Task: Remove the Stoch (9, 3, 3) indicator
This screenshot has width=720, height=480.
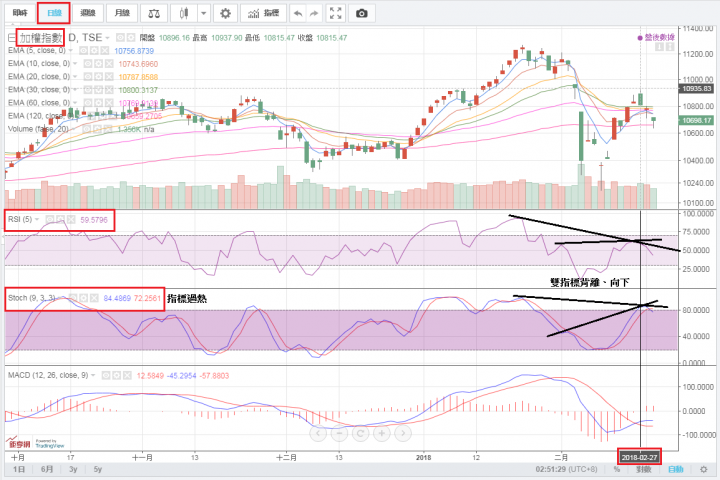Action: point(94,298)
